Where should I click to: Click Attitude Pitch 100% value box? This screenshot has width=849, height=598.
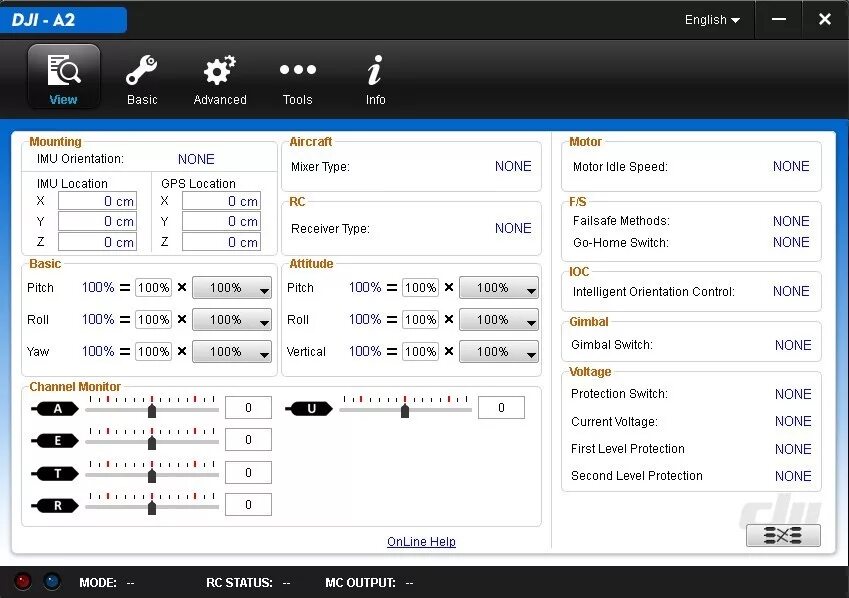coord(421,288)
